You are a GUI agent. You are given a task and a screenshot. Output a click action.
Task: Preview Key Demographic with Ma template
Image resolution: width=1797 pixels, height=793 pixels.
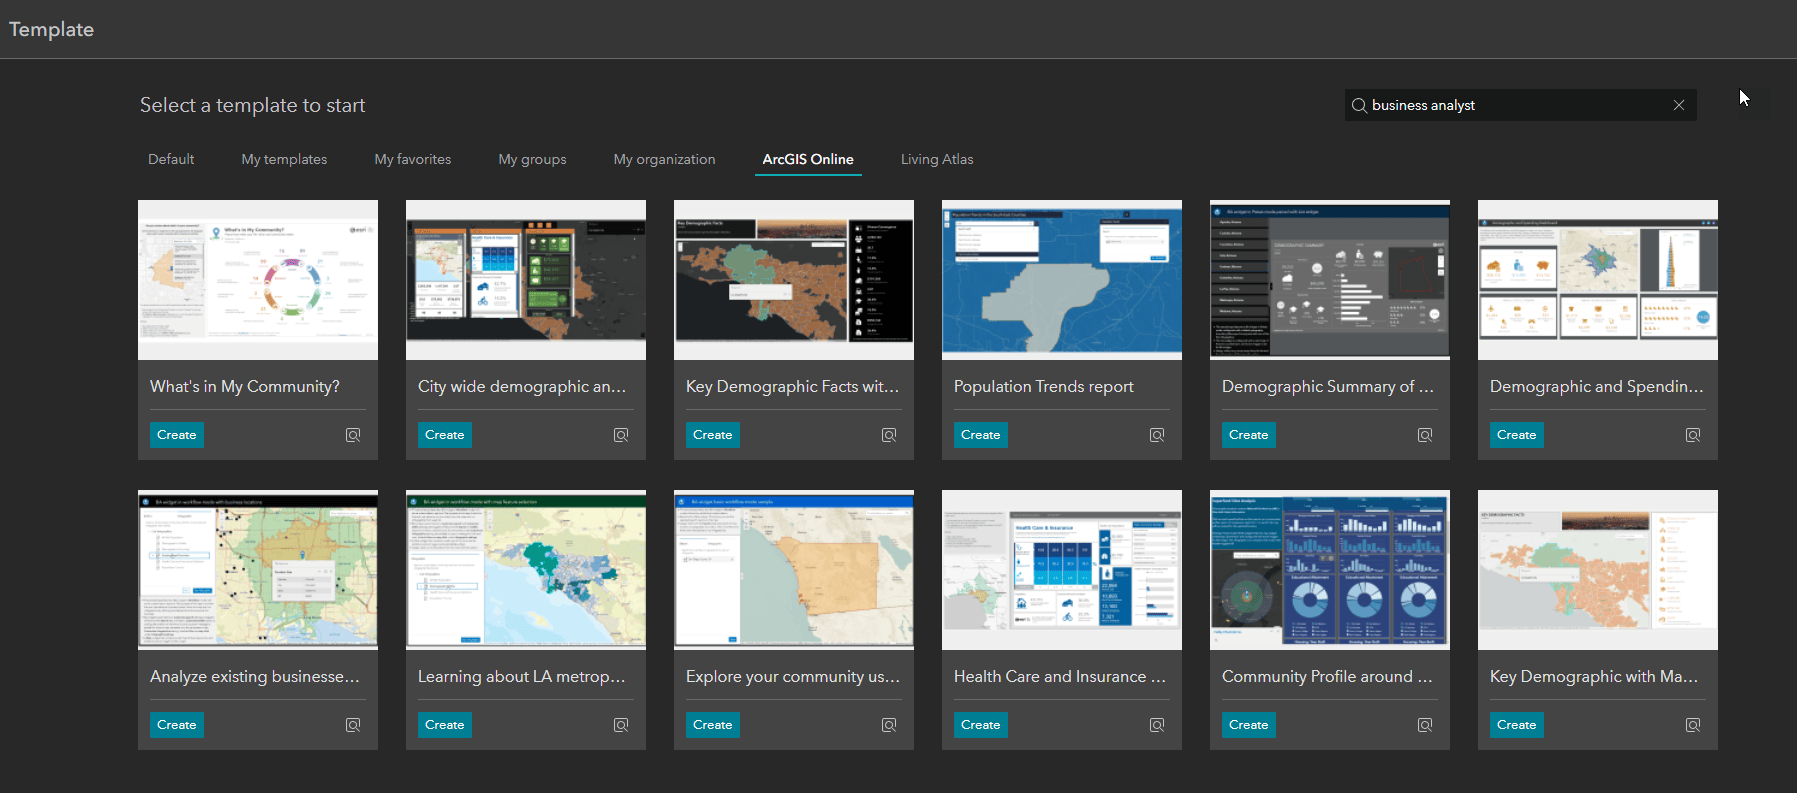click(x=1693, y=725)
